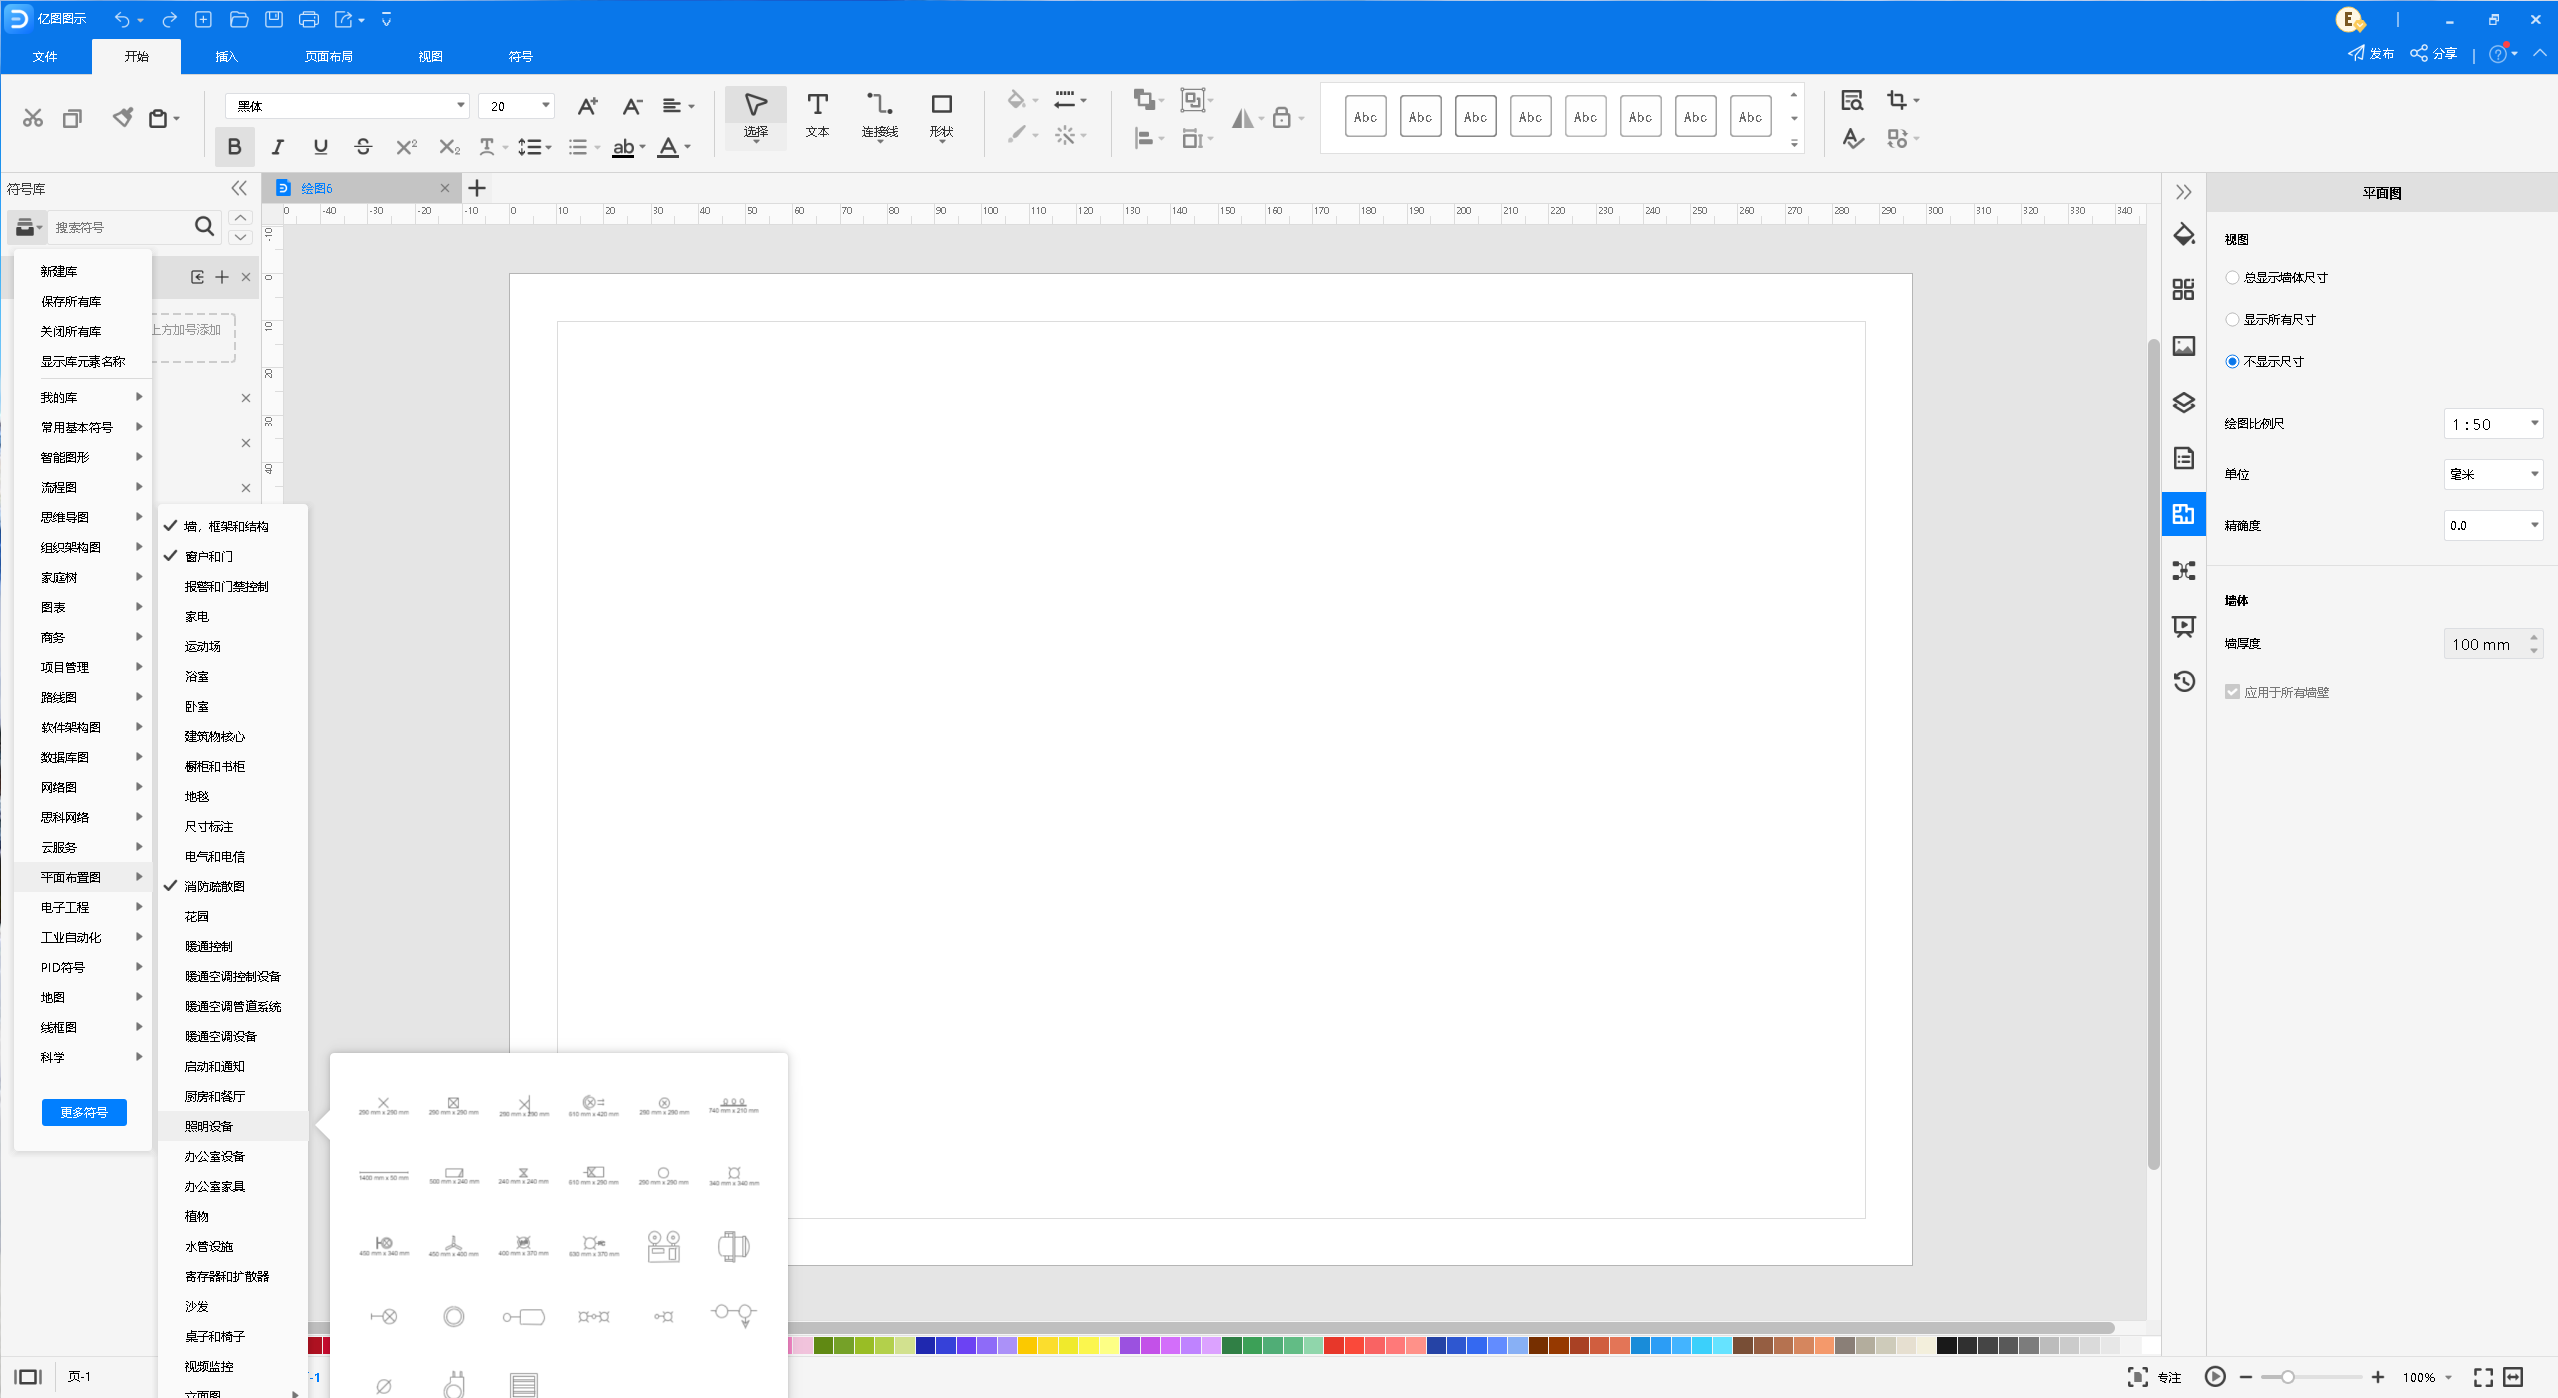Click the 分享 share button
This screenshot has width=2558, height=1398.
pos(2434,54)
